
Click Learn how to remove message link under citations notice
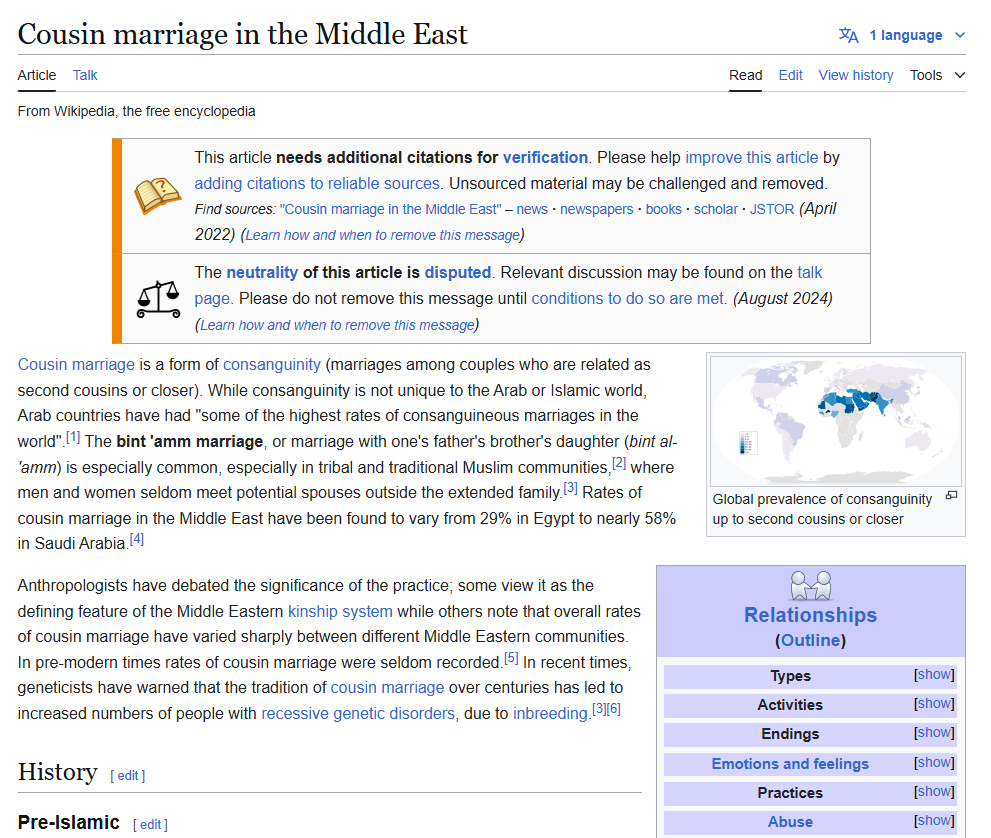(x=382, y=235)
